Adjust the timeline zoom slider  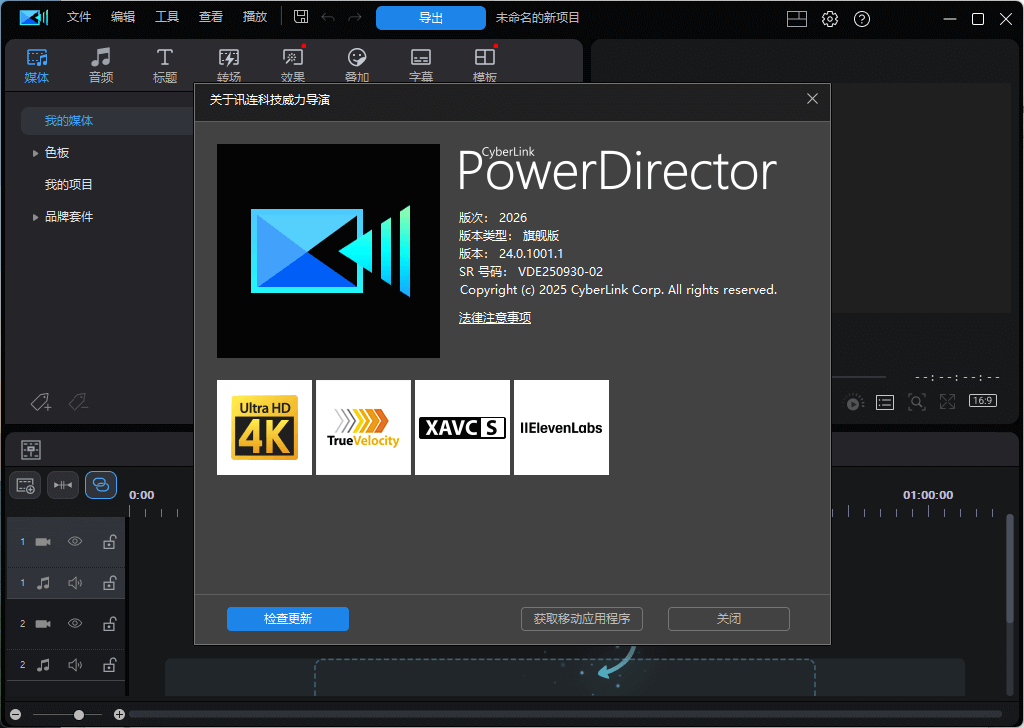[78, 714]
